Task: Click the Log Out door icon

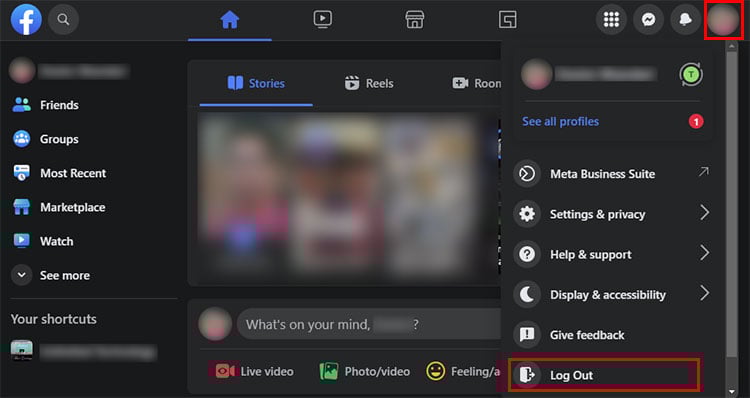Action: point(527,375)
